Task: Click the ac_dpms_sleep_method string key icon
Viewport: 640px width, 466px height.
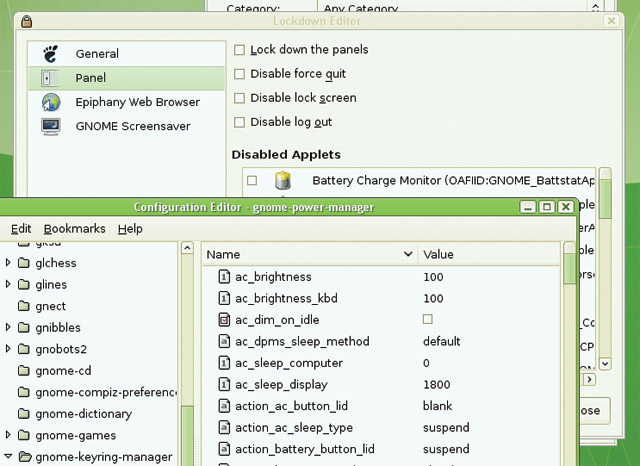Action: [224, 341]
